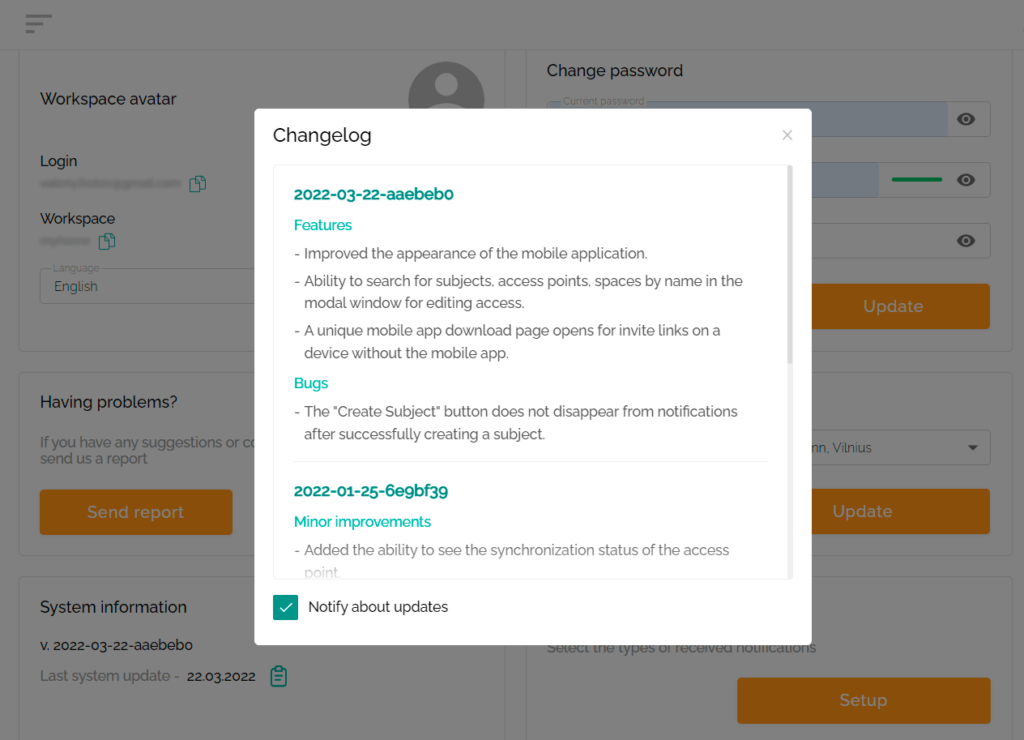
Task: Close the Changelog dialog
Action: coord(787,134)
